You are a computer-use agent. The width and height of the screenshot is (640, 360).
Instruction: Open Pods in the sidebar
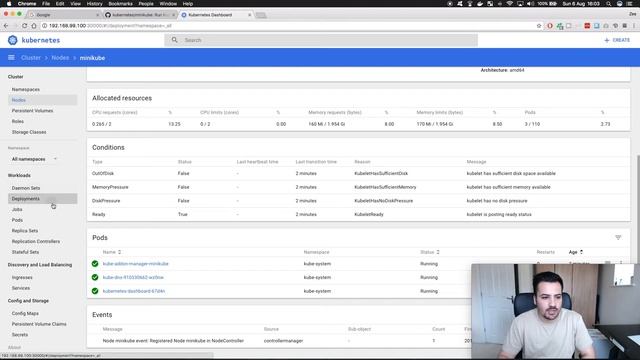click(x=17, y=220)
